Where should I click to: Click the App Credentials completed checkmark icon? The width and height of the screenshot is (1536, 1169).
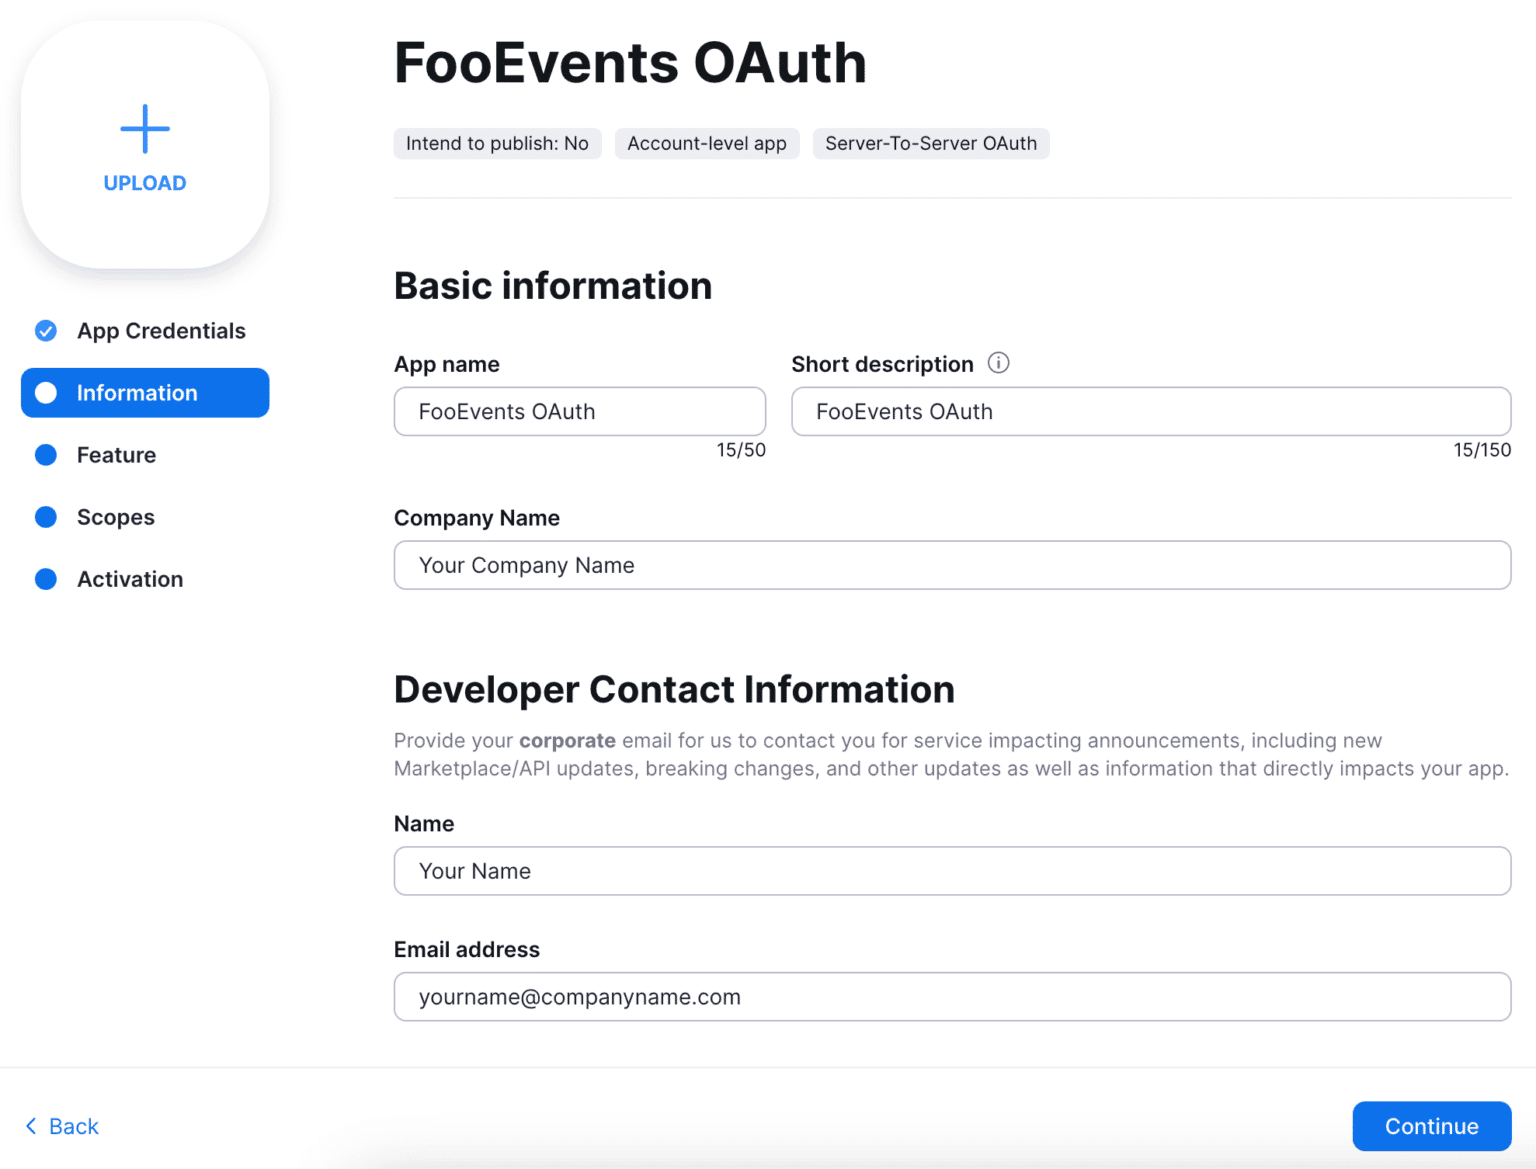(45, 330)
